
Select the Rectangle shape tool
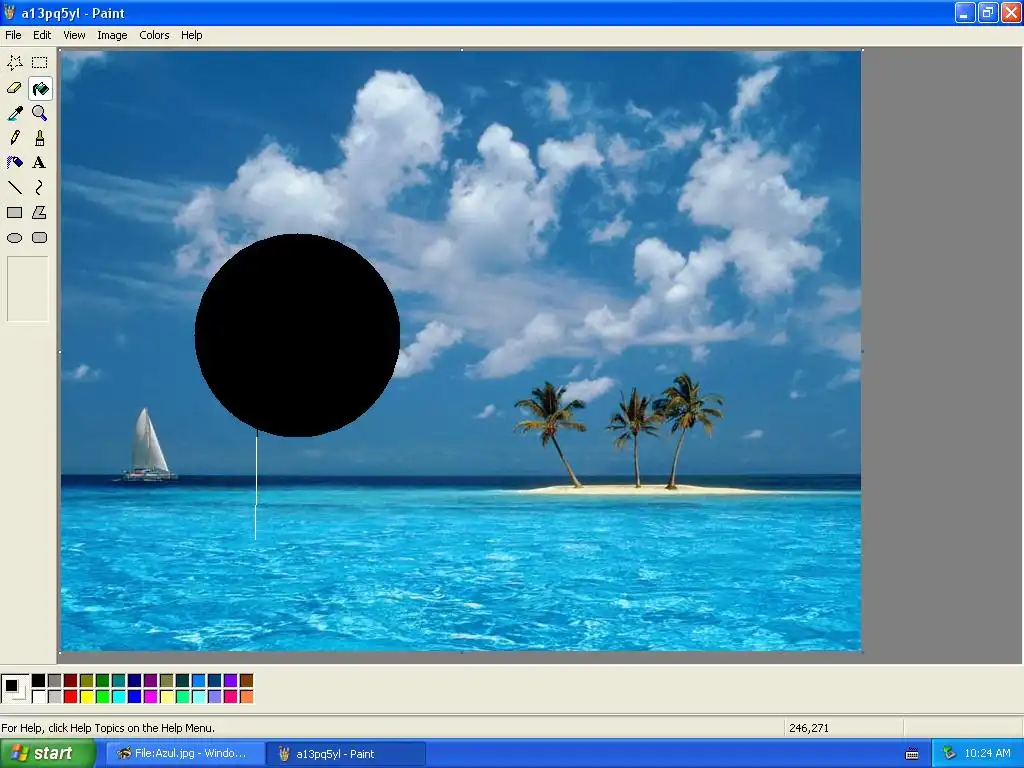tap(14, 213)
